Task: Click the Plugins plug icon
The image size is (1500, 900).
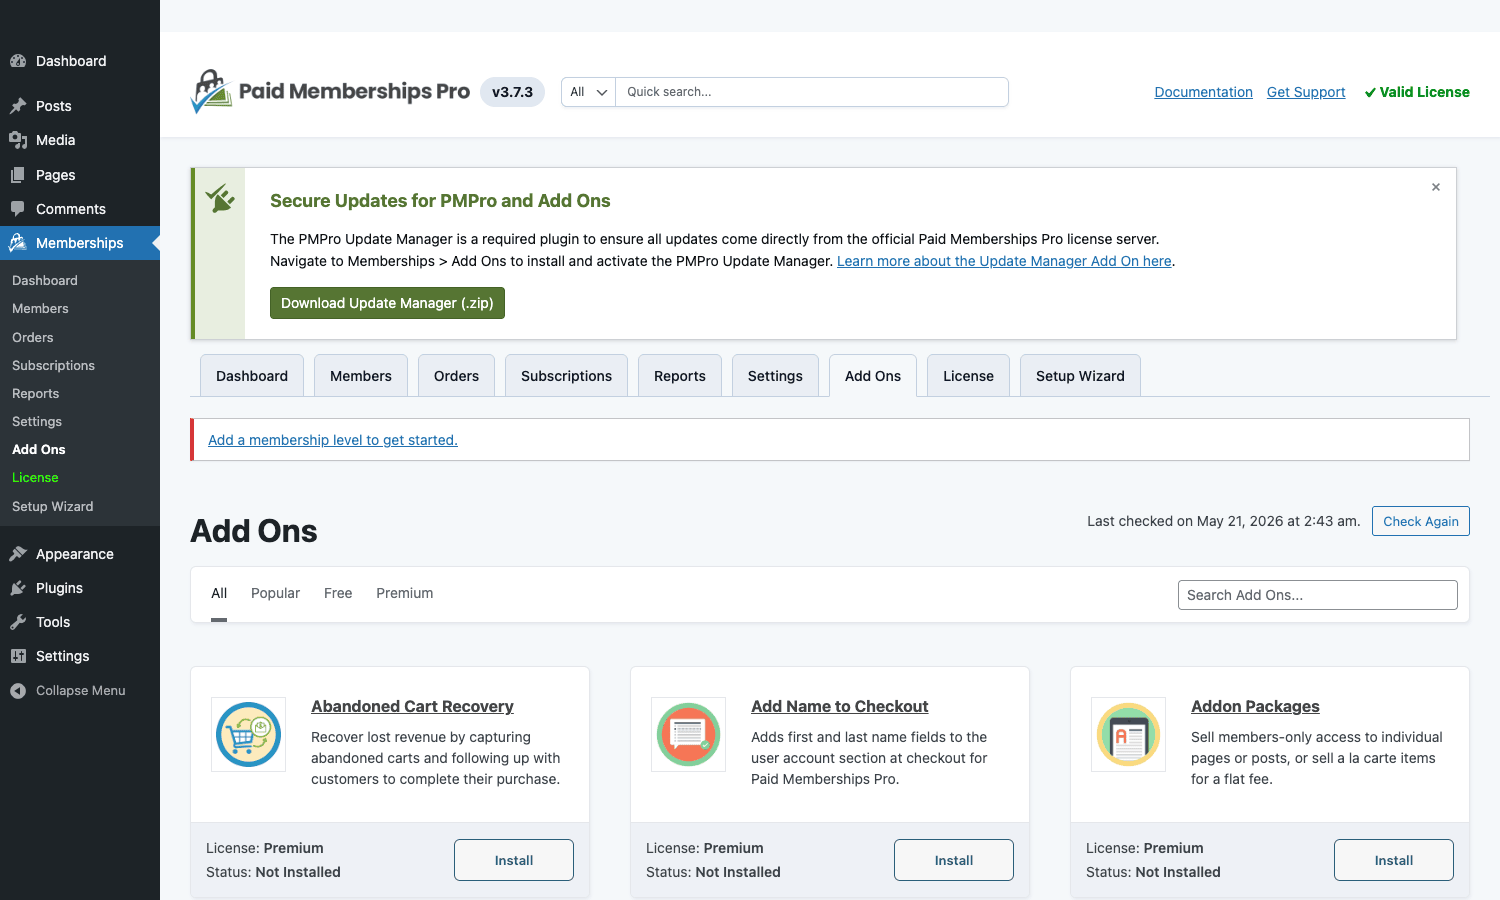Action: click(18, 588)
